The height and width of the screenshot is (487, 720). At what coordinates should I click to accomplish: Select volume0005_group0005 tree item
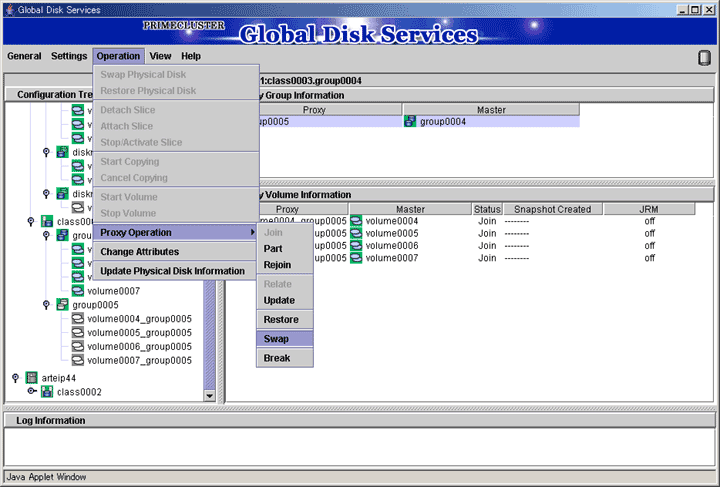pos(140,333)
